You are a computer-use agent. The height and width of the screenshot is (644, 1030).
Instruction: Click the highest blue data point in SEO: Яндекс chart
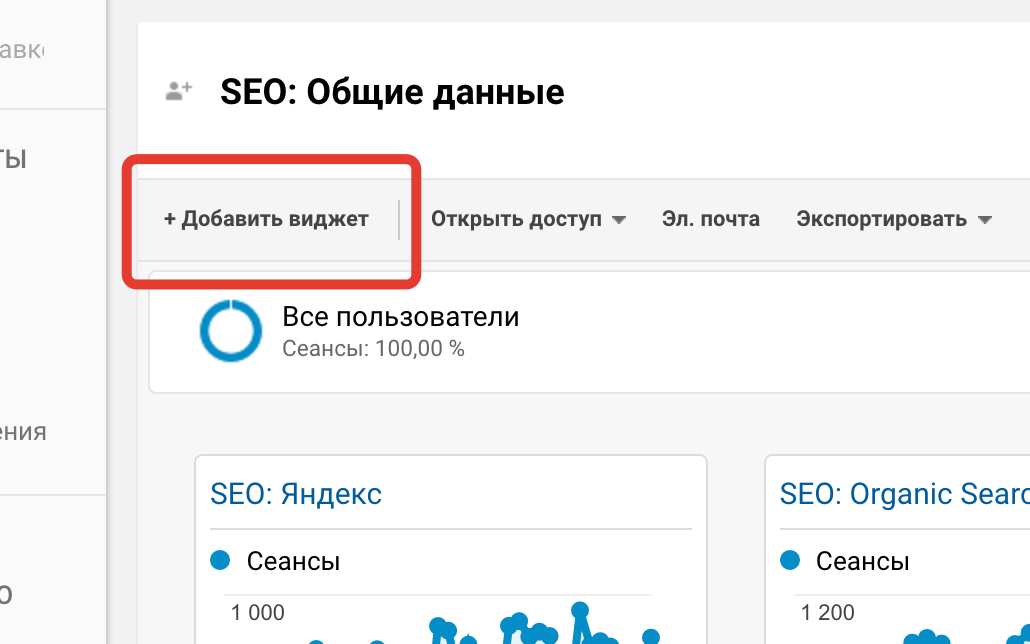pyautogui.click(x=581, y=608)
